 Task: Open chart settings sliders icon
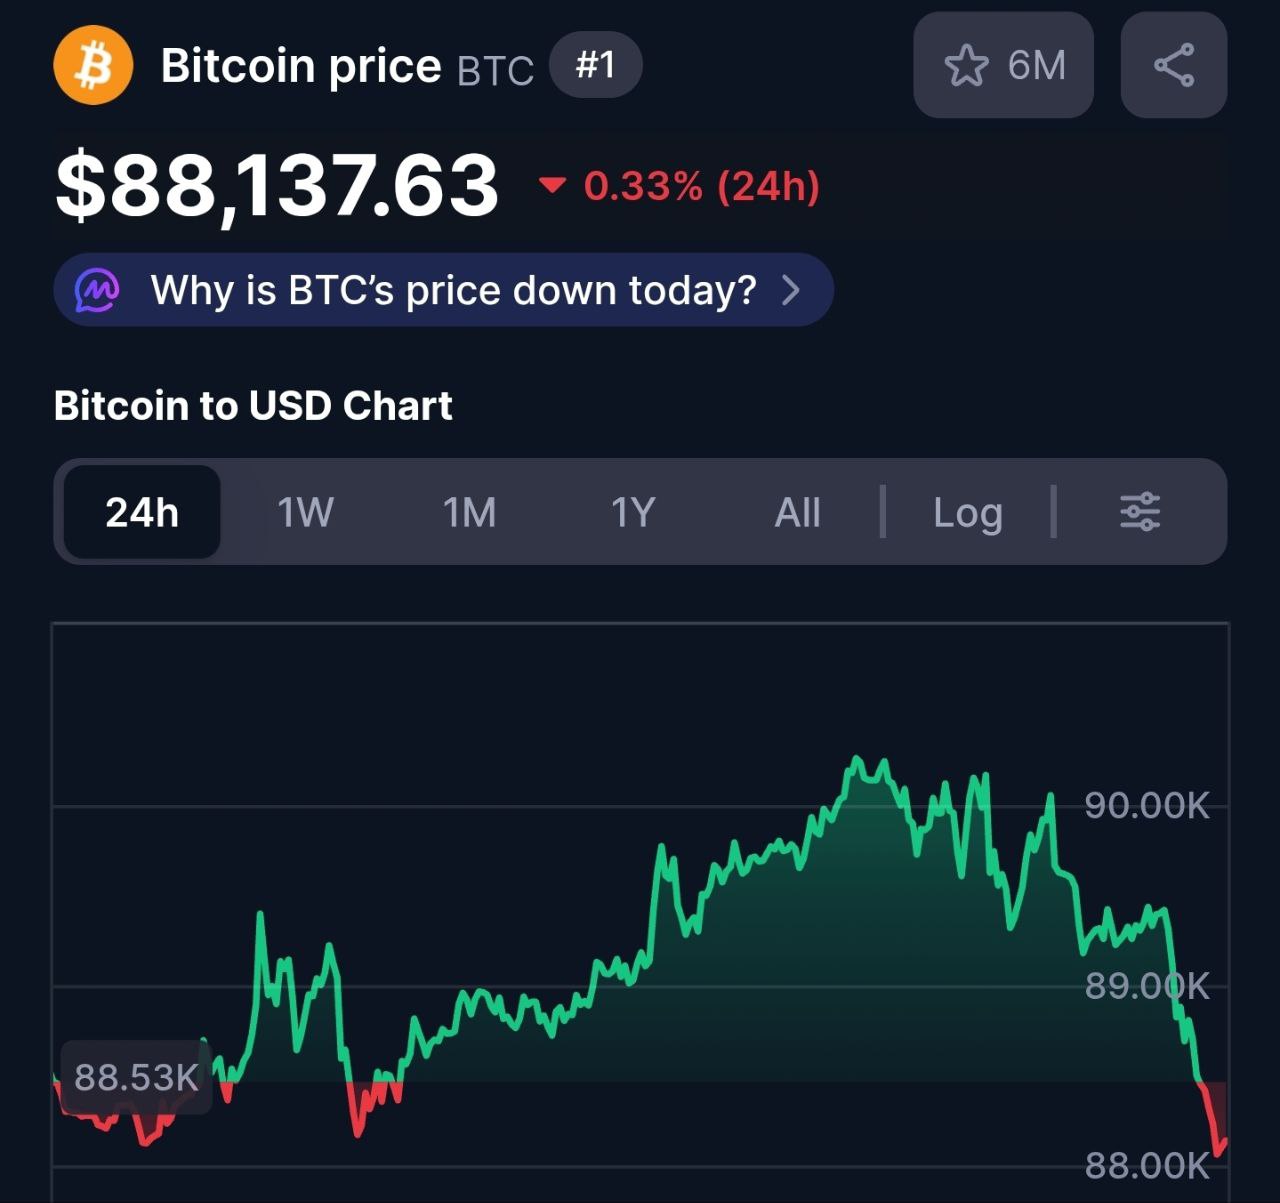tap(1140, 512)
